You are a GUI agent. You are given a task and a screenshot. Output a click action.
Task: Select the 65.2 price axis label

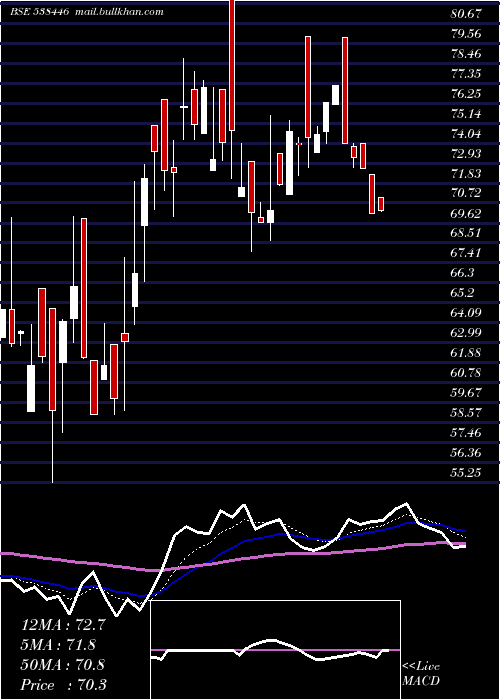coord(463,293)
